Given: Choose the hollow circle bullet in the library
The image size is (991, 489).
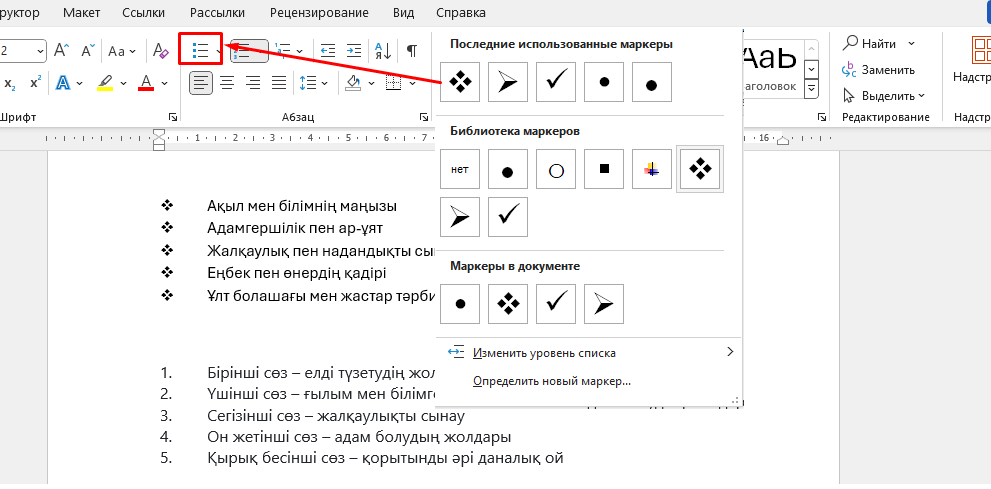Looking at the screenshot, I should [556, 170].
